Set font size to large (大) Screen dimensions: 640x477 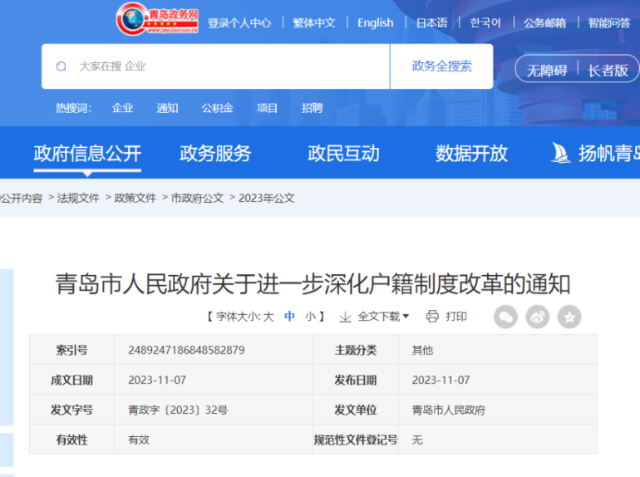click(x=268, y=317)
